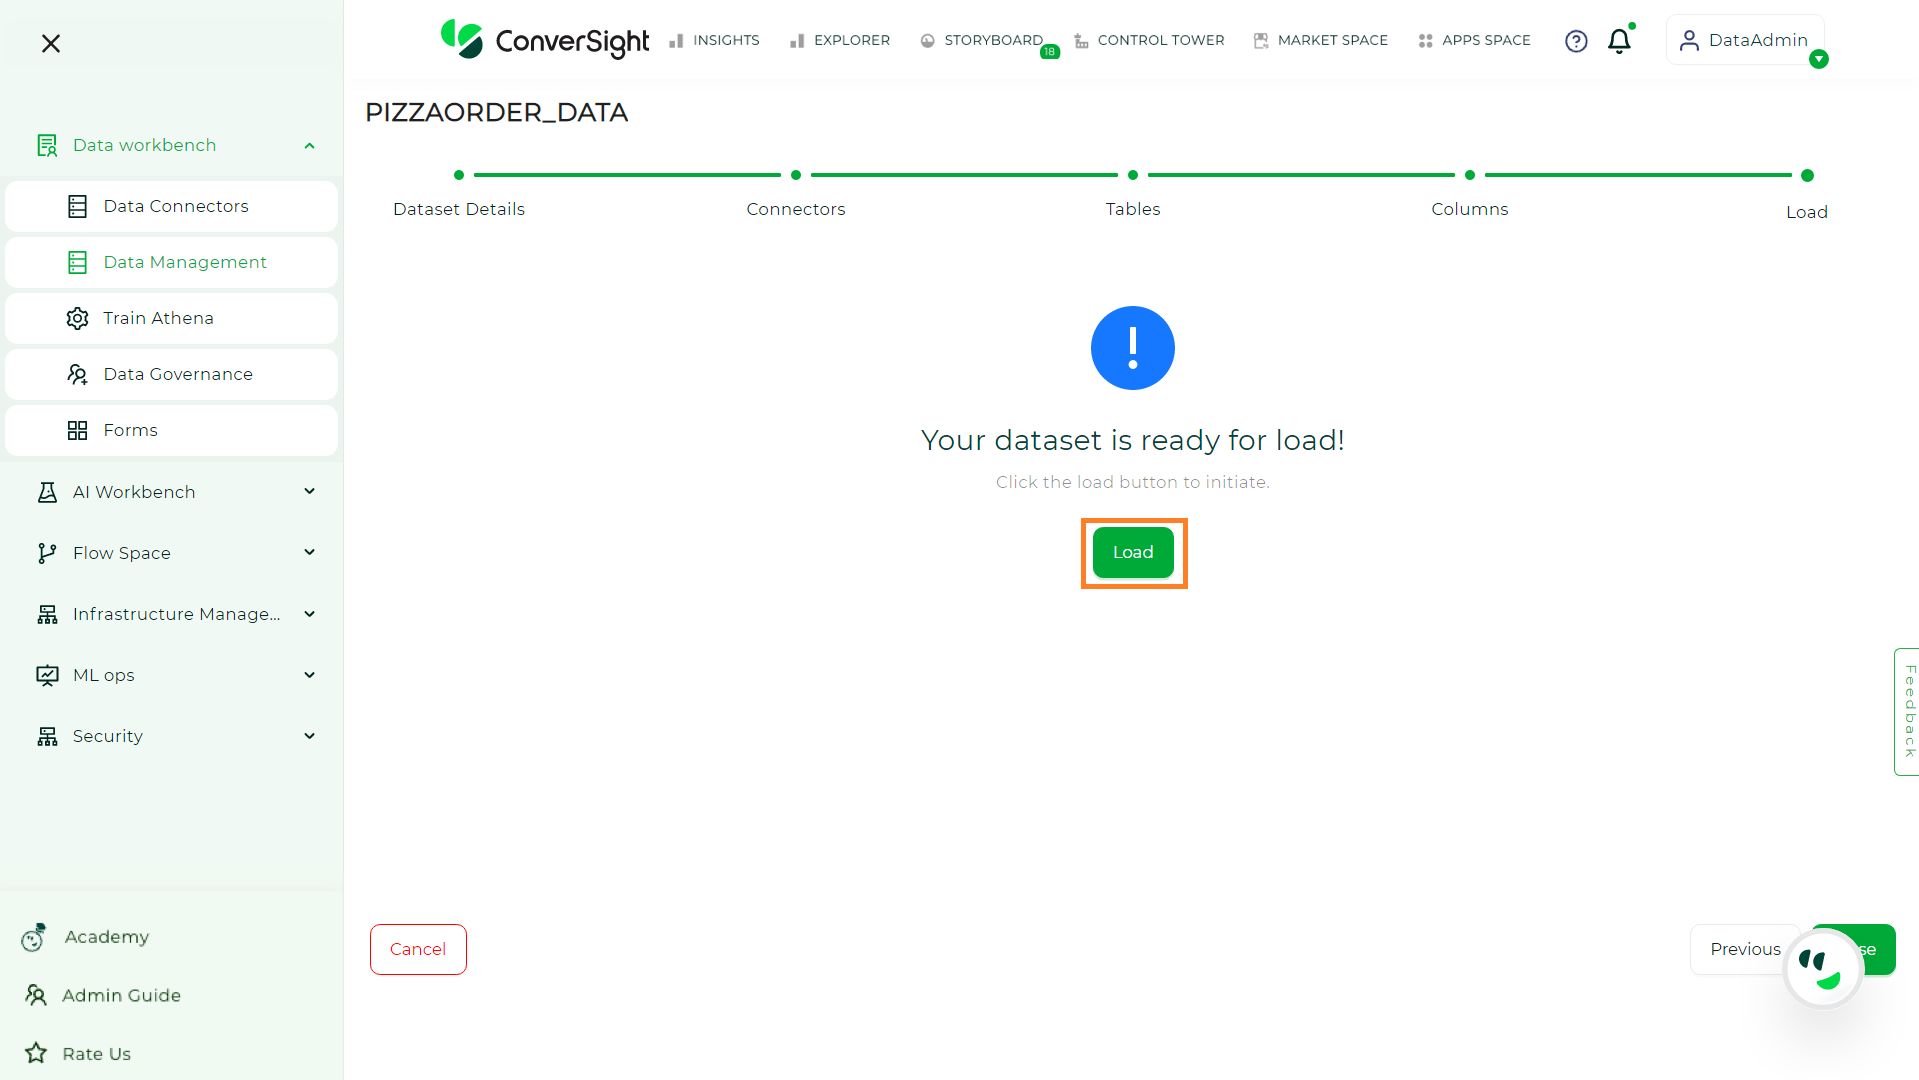
Task: Click the Security icon
Action: 47,736
